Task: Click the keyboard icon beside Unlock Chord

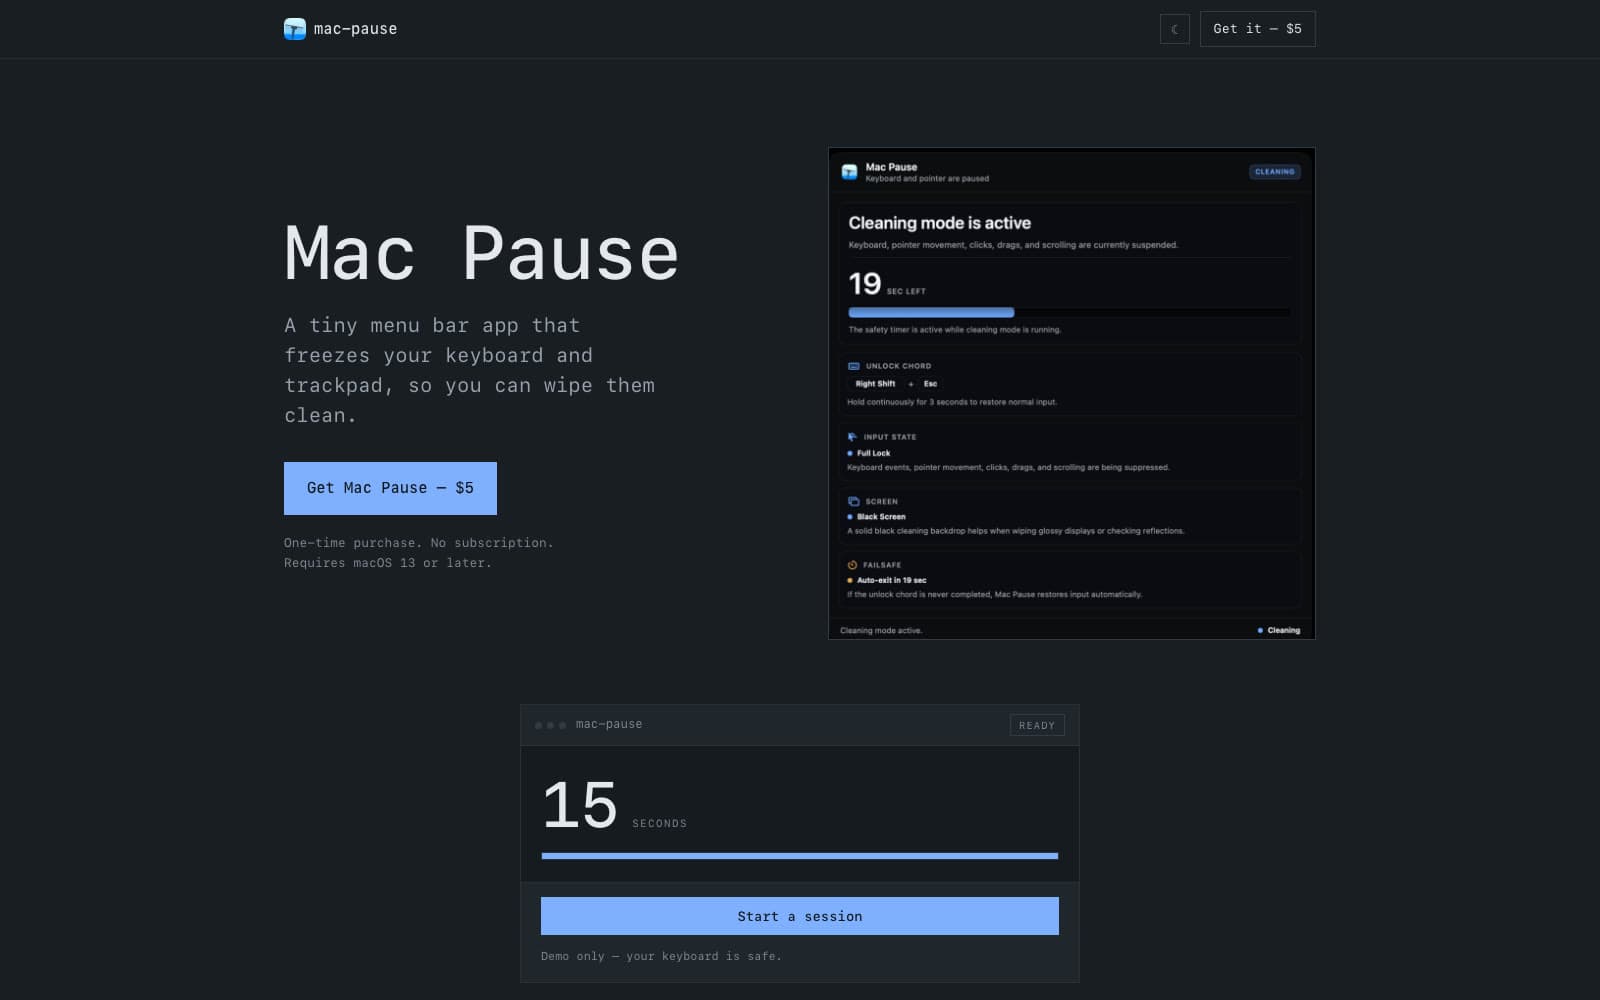Action: tap(854, 366)
